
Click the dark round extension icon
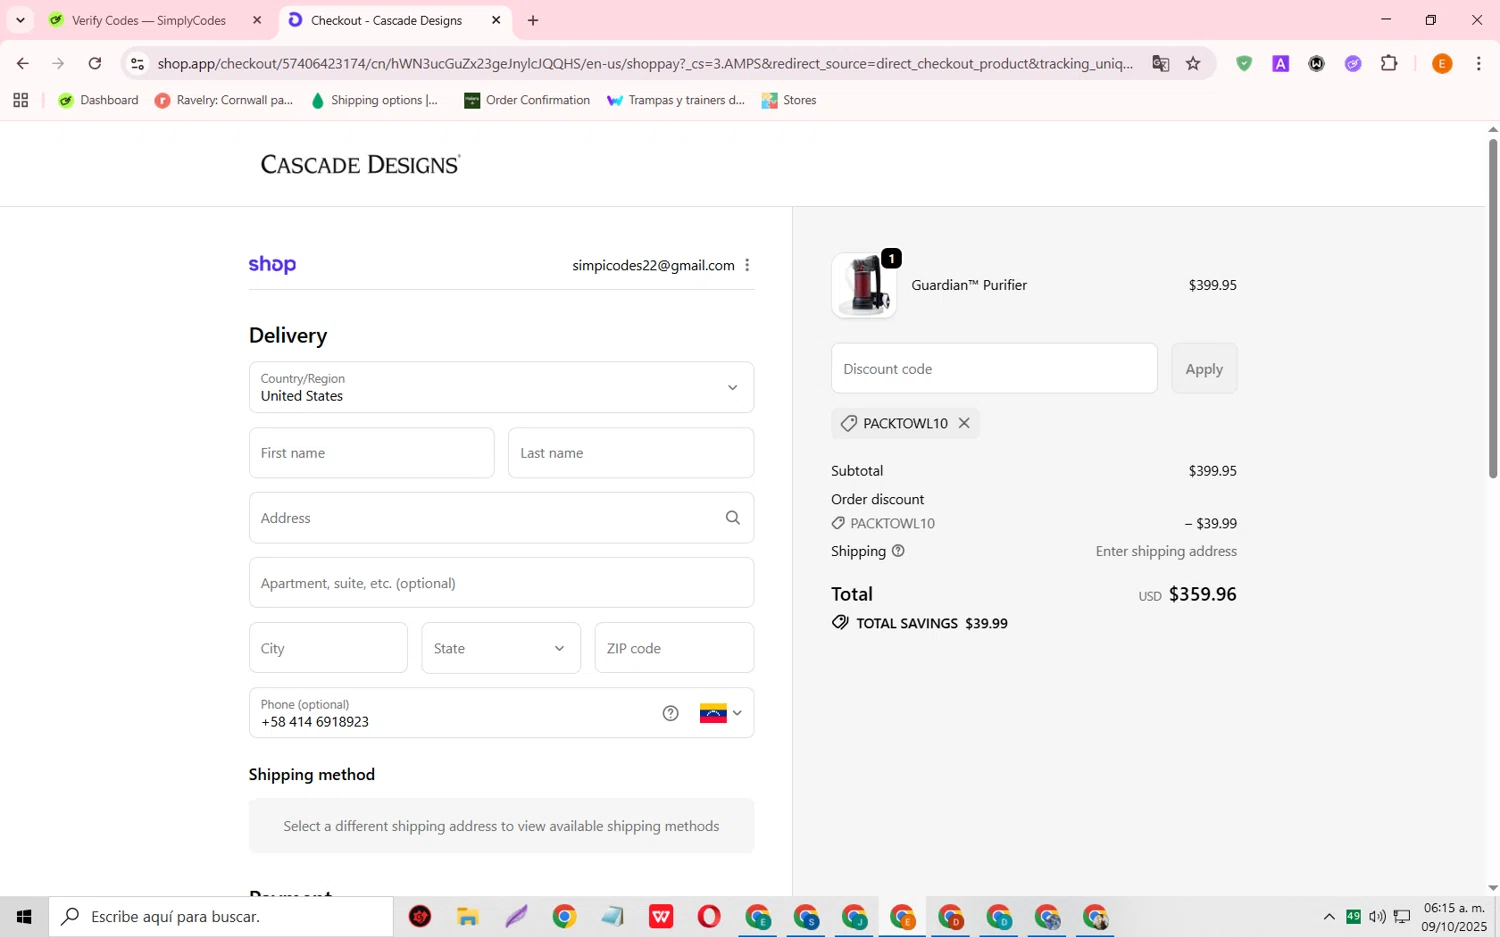point(1317,63)
